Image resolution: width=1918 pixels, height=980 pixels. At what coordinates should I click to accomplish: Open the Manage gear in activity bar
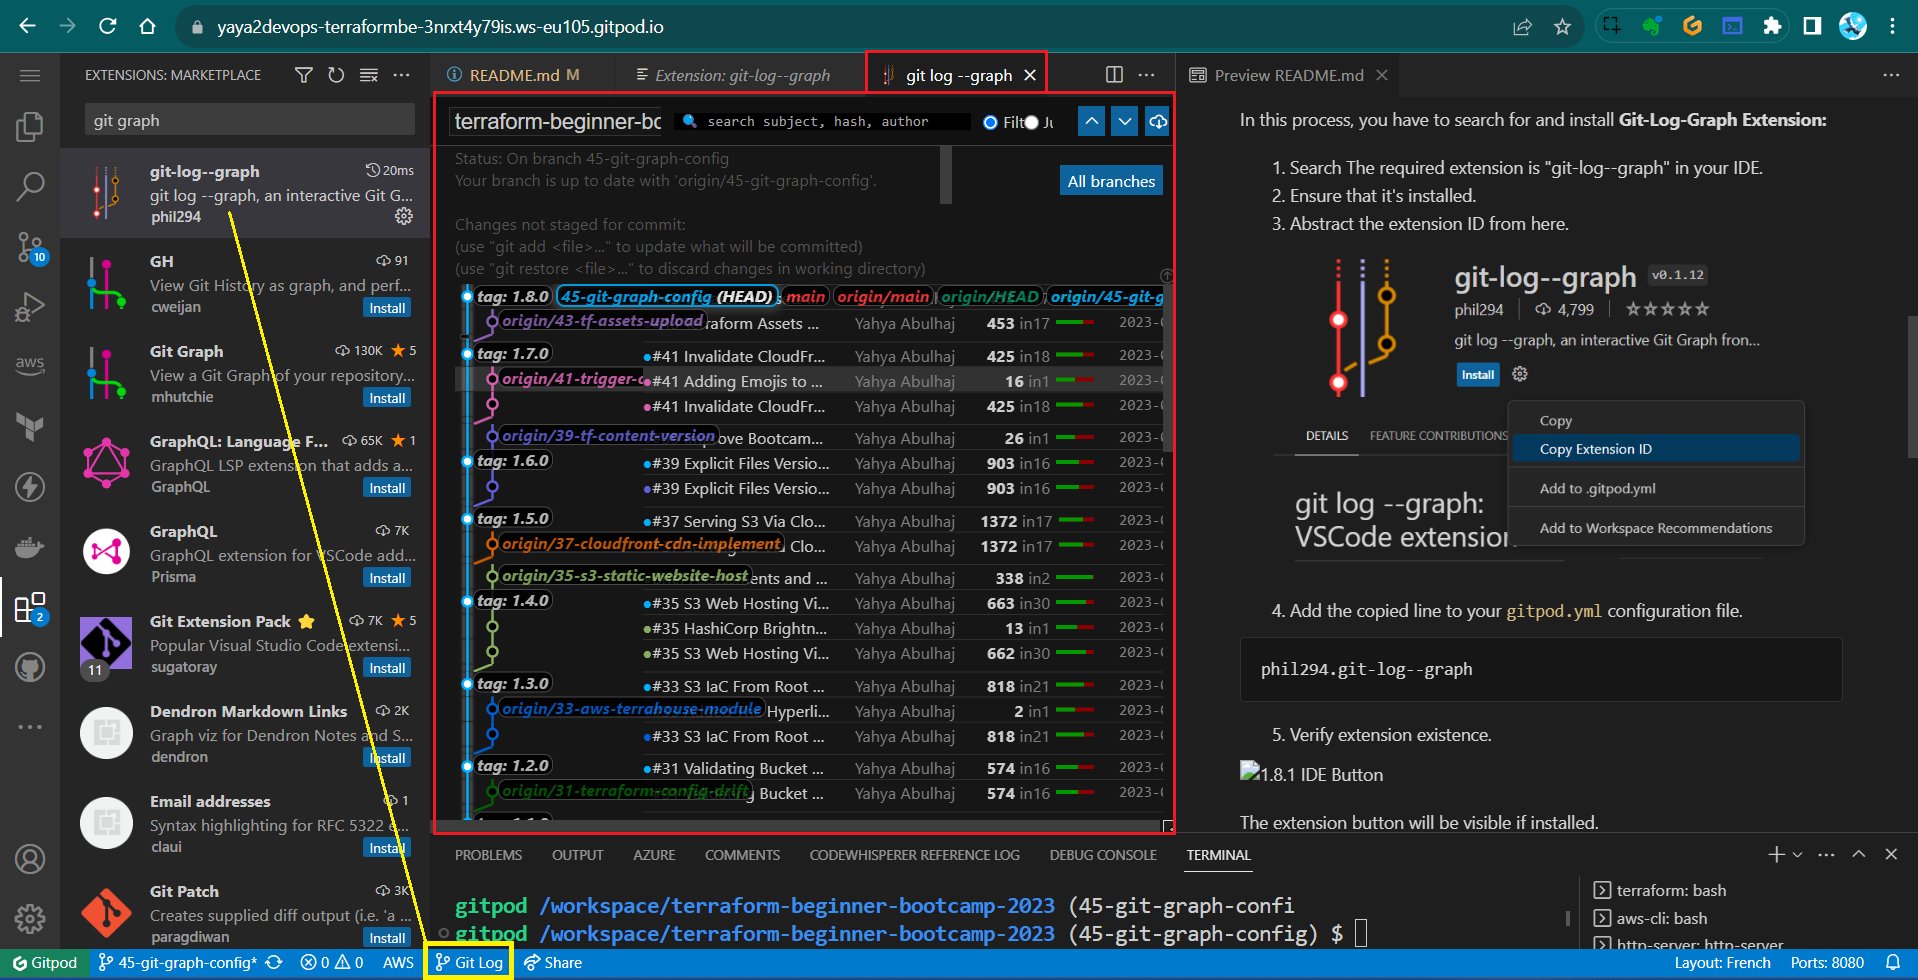click(x=30, y=918)
